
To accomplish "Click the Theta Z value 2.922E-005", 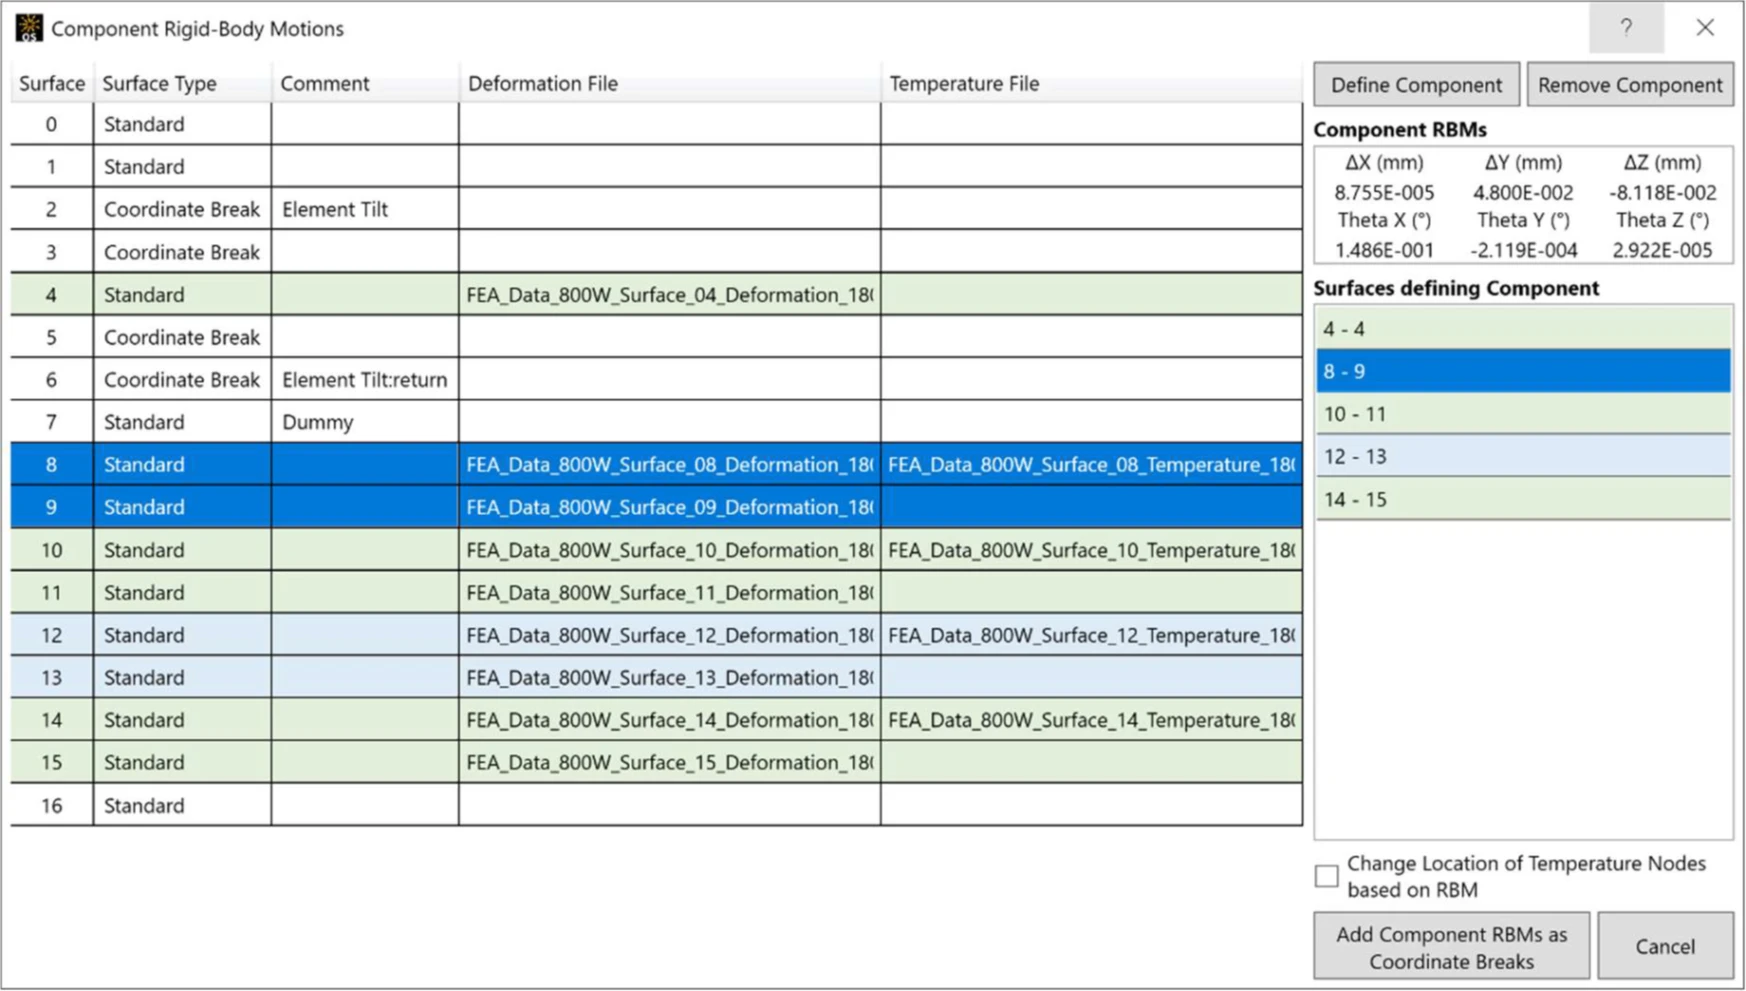I will coord(1662,250).
